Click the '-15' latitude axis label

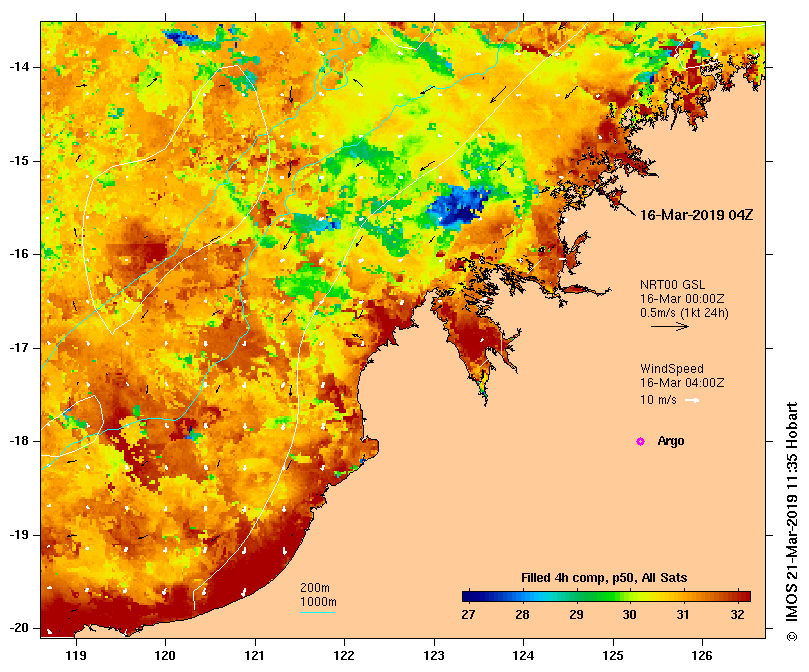[19, 161]
